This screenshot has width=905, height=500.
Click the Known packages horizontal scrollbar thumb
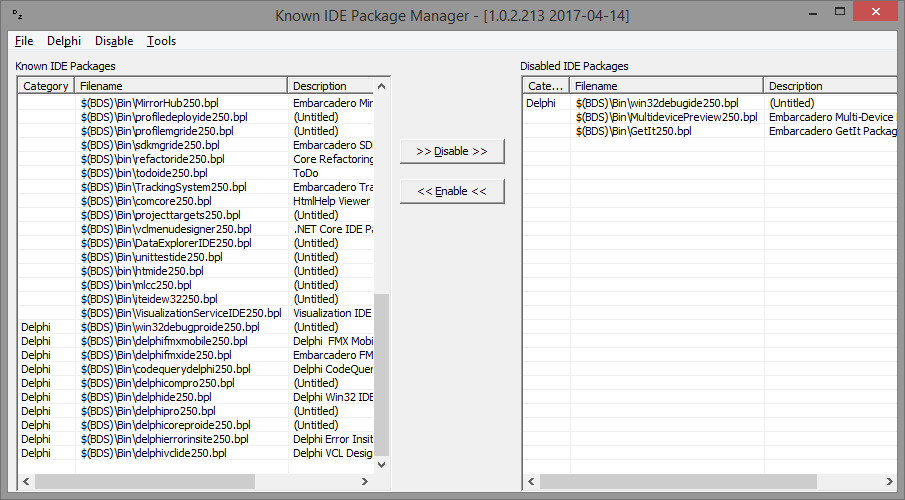(x=145, y=481)
